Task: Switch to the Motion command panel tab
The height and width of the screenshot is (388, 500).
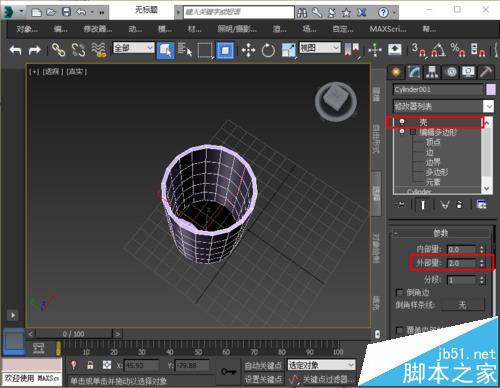Action: (x=451, y=72)
